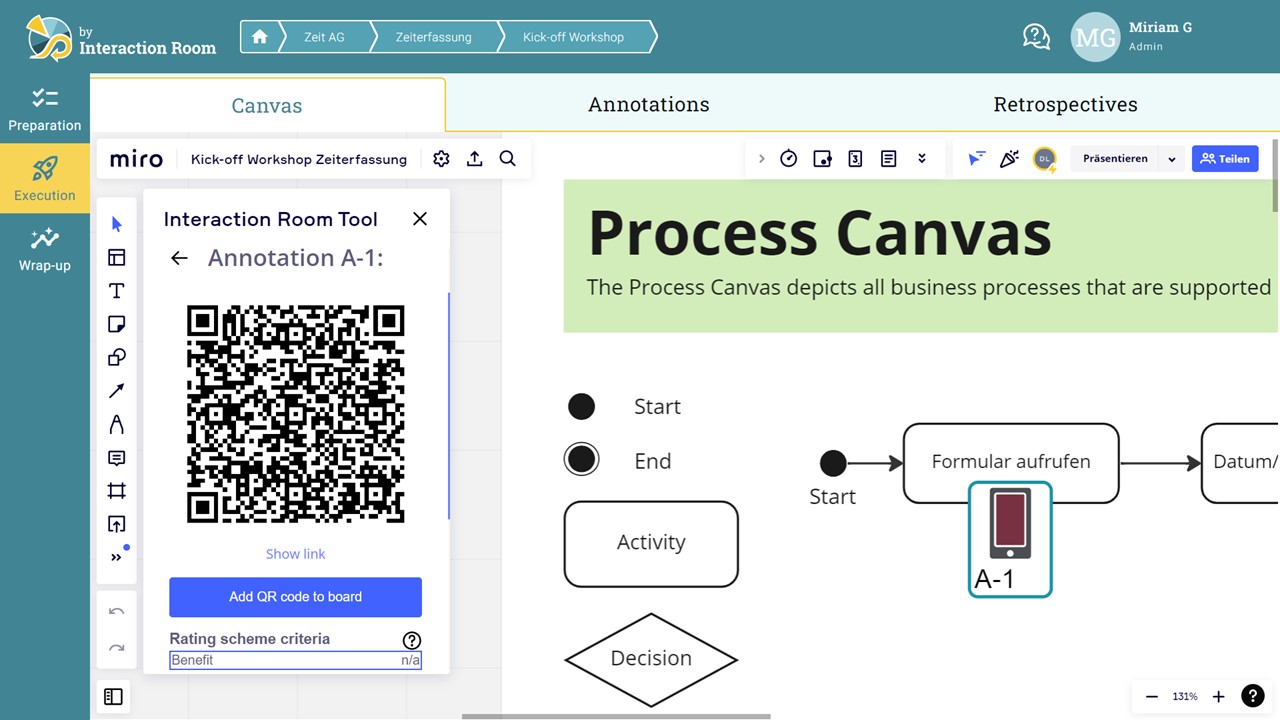The height and width of the screenshot is (720, 1280).
Task: Open Miro help question mark button
Action: 1252,697
